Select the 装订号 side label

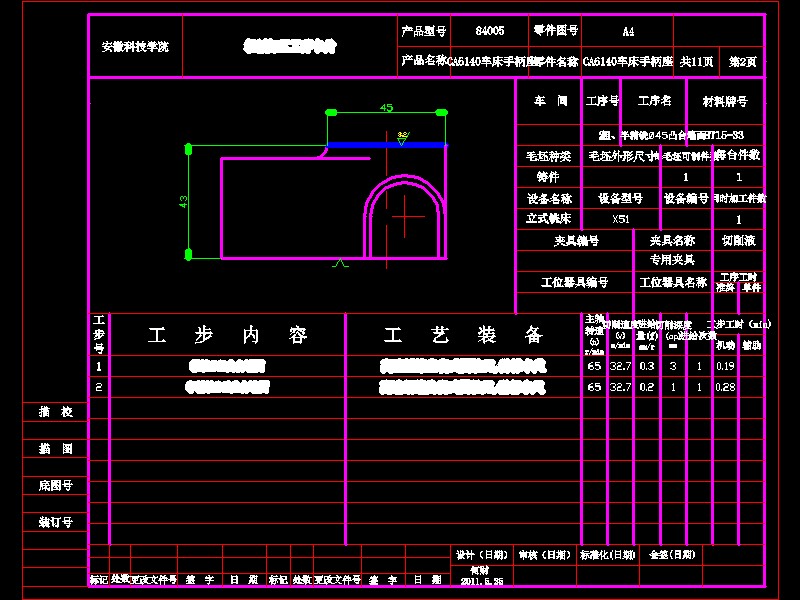click(56, 522)
